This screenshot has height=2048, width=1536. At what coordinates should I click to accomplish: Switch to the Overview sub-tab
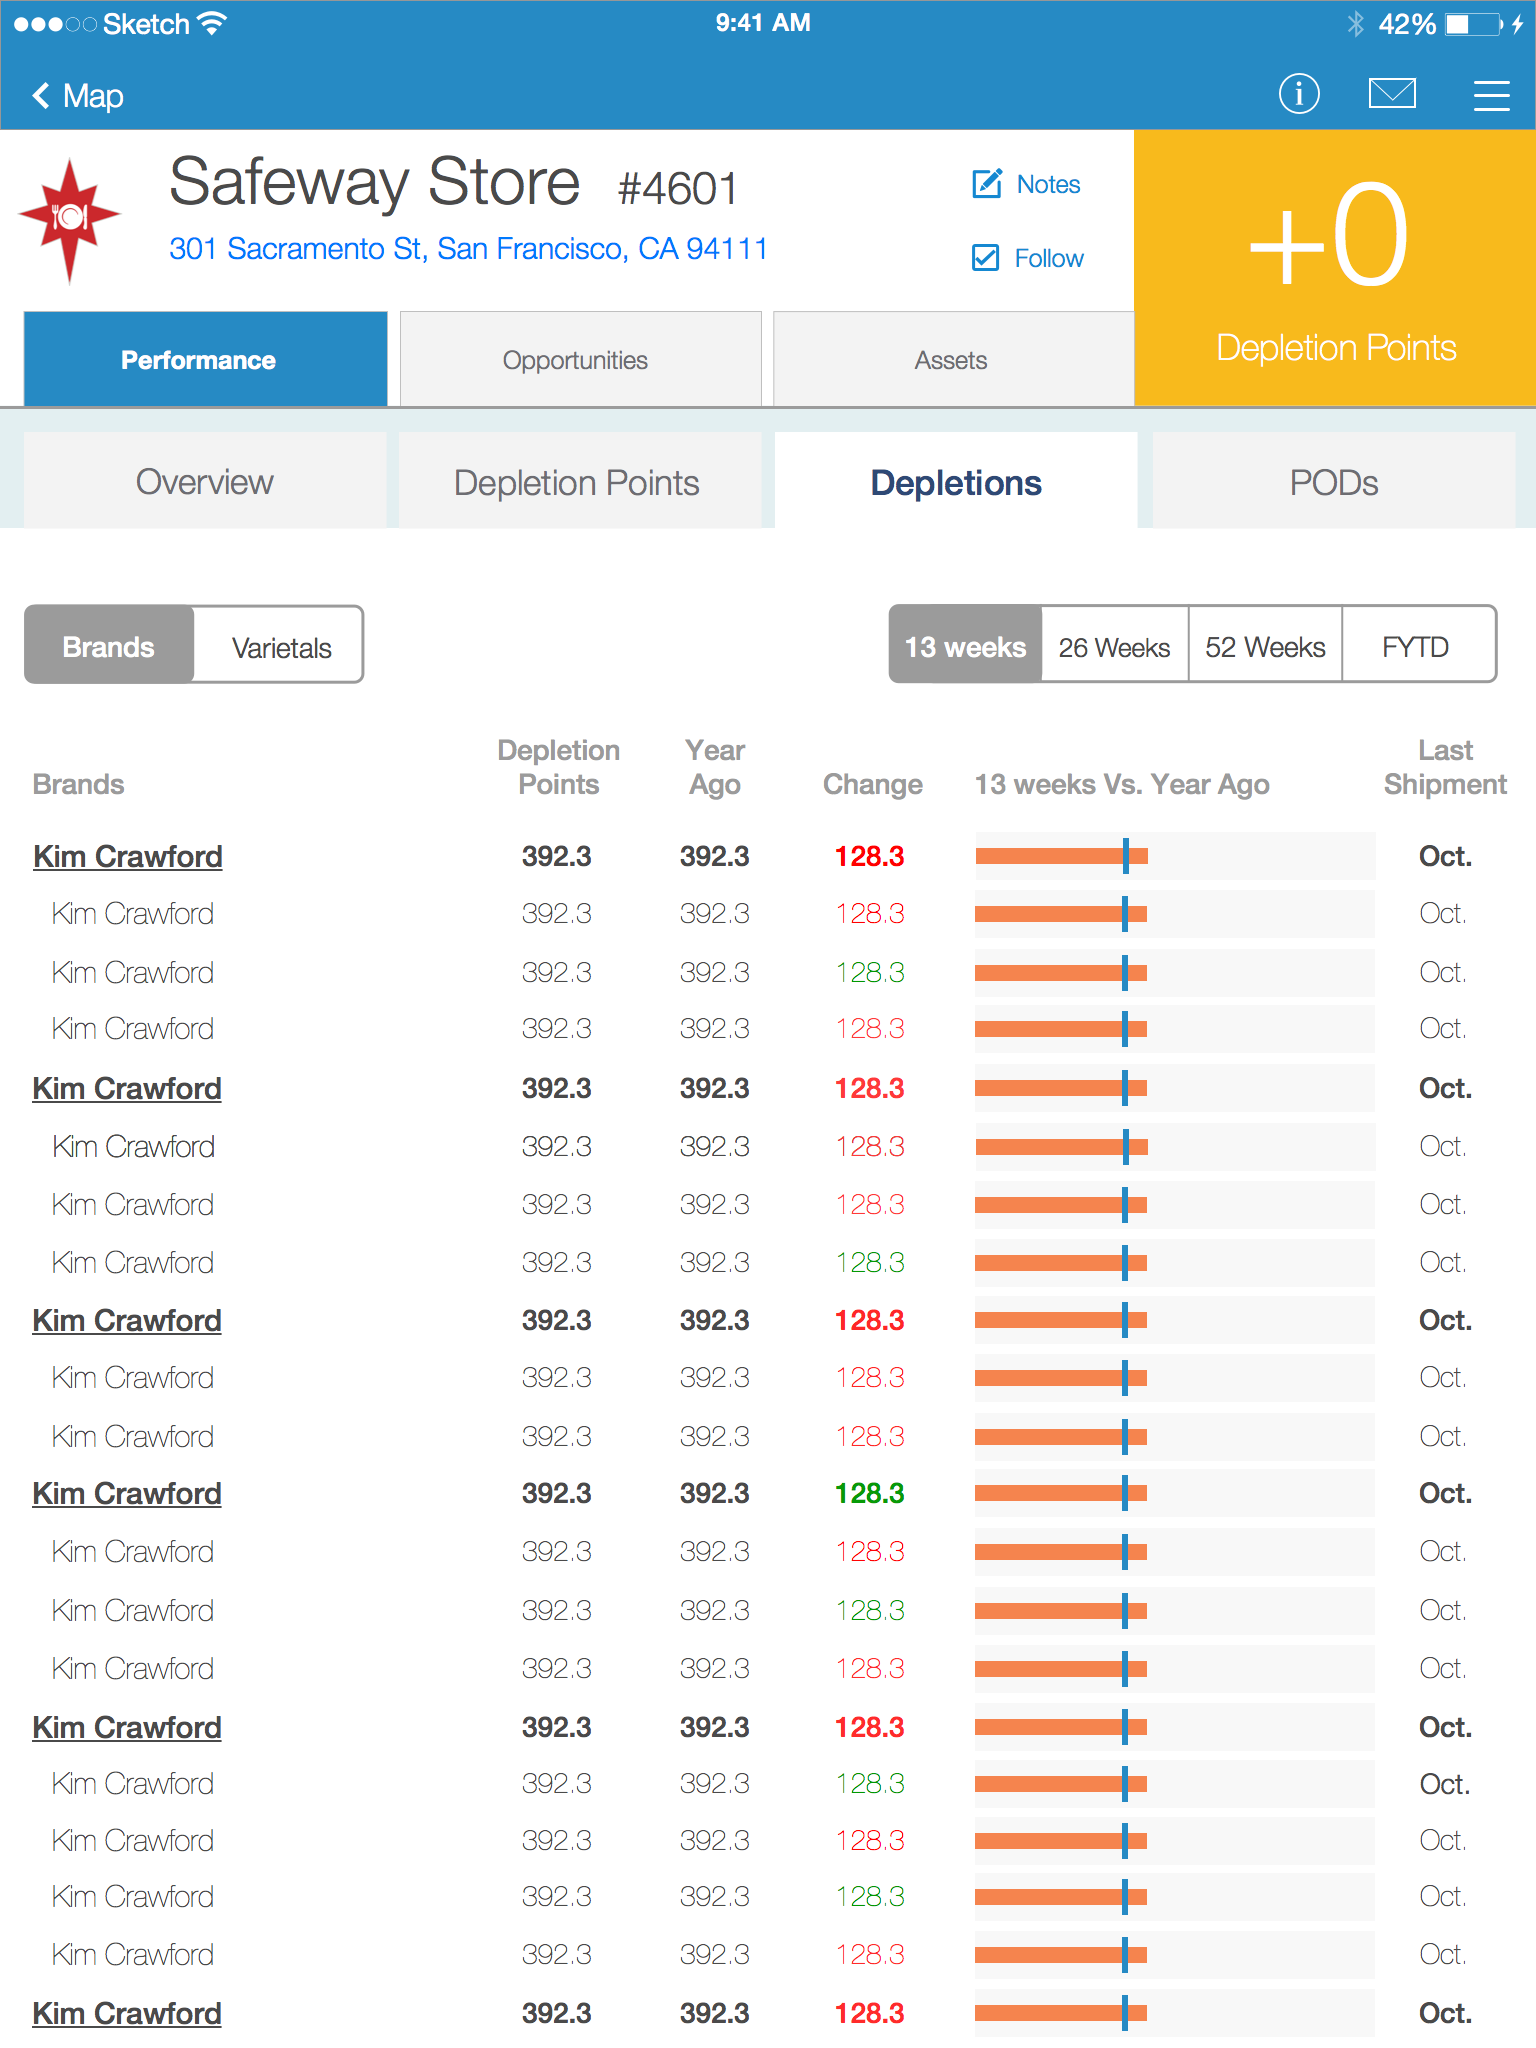(x=205, y=481)
